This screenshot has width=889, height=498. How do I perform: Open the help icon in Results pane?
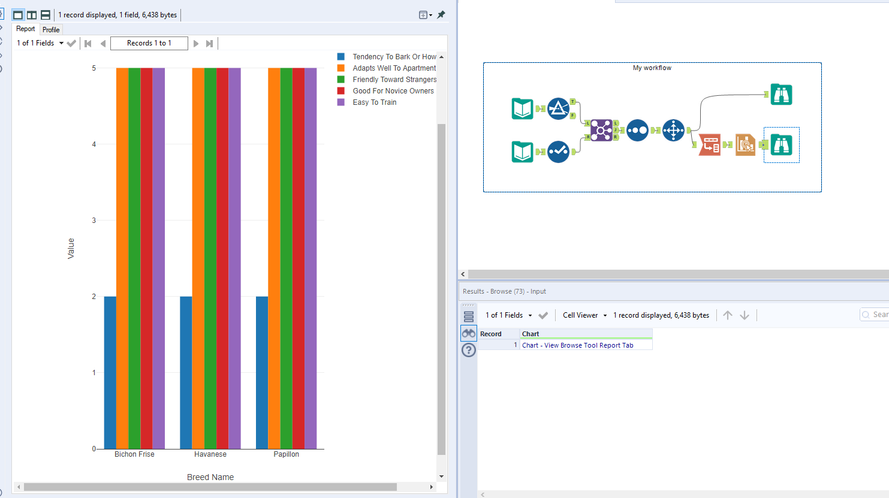[x=468, y=350]
